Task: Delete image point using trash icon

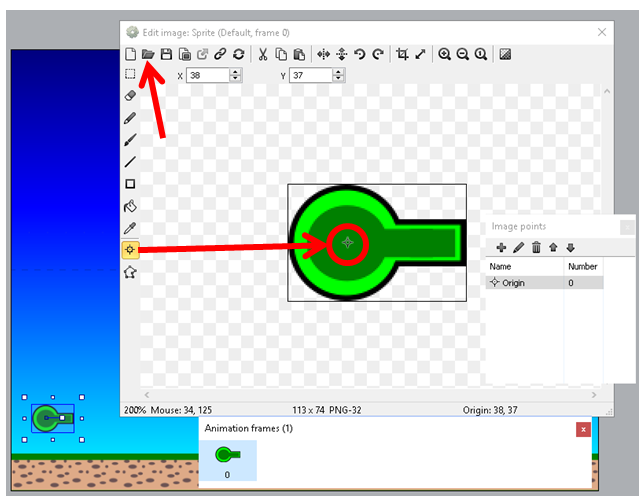Action: coord(536,247)
